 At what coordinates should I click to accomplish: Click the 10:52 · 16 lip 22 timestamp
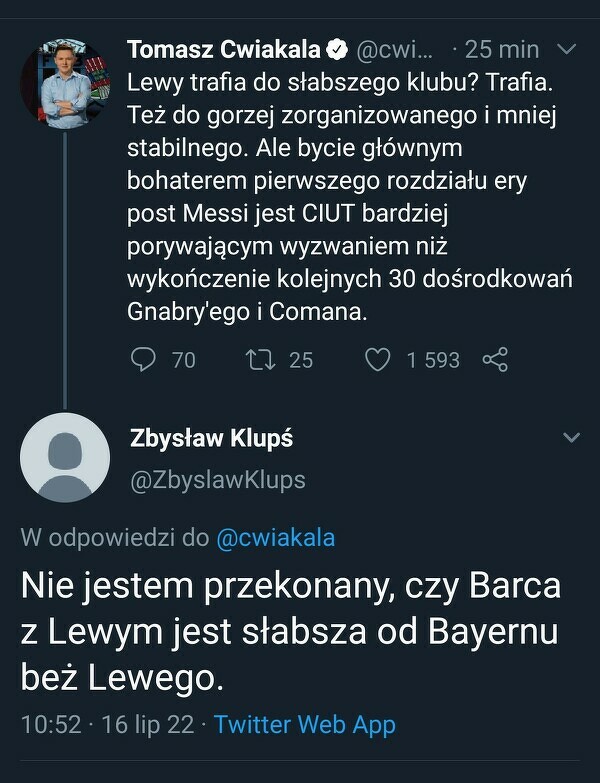107,724
